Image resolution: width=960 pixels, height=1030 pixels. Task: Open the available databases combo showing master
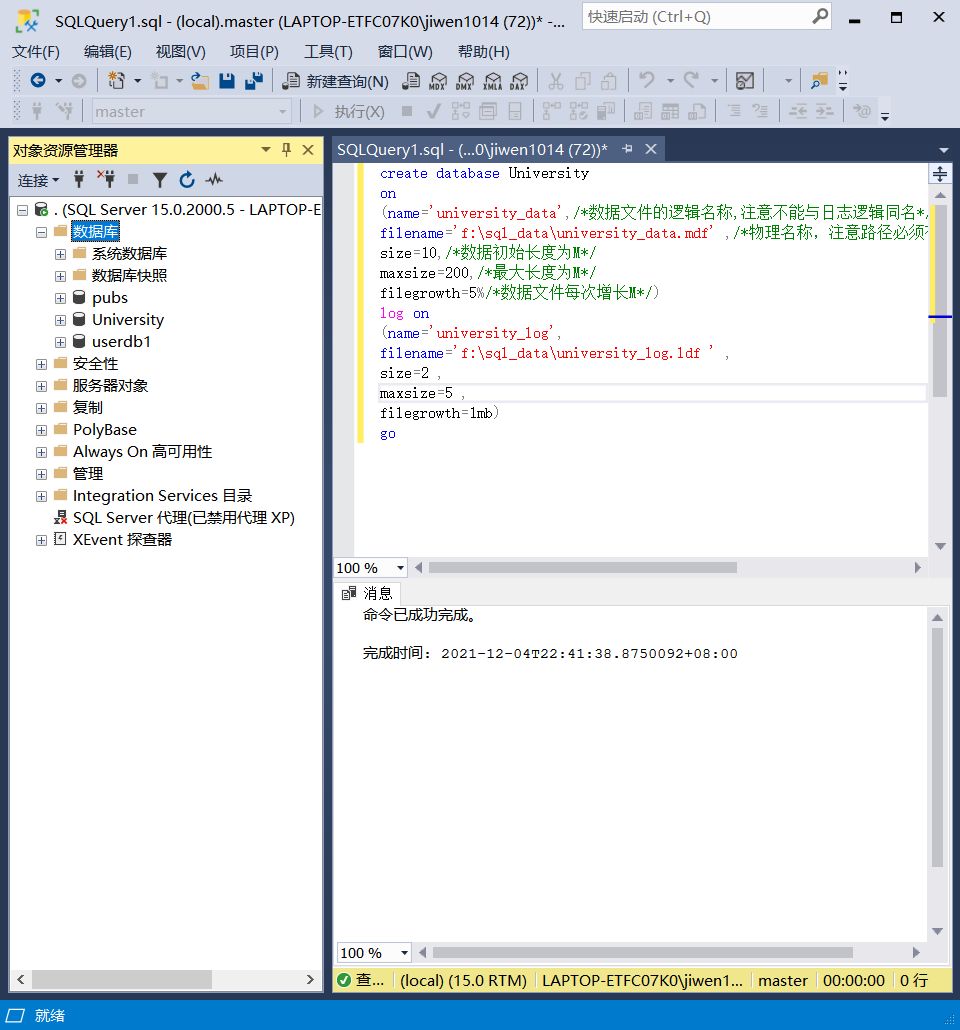pyautogui.click(x=191, y=112)
